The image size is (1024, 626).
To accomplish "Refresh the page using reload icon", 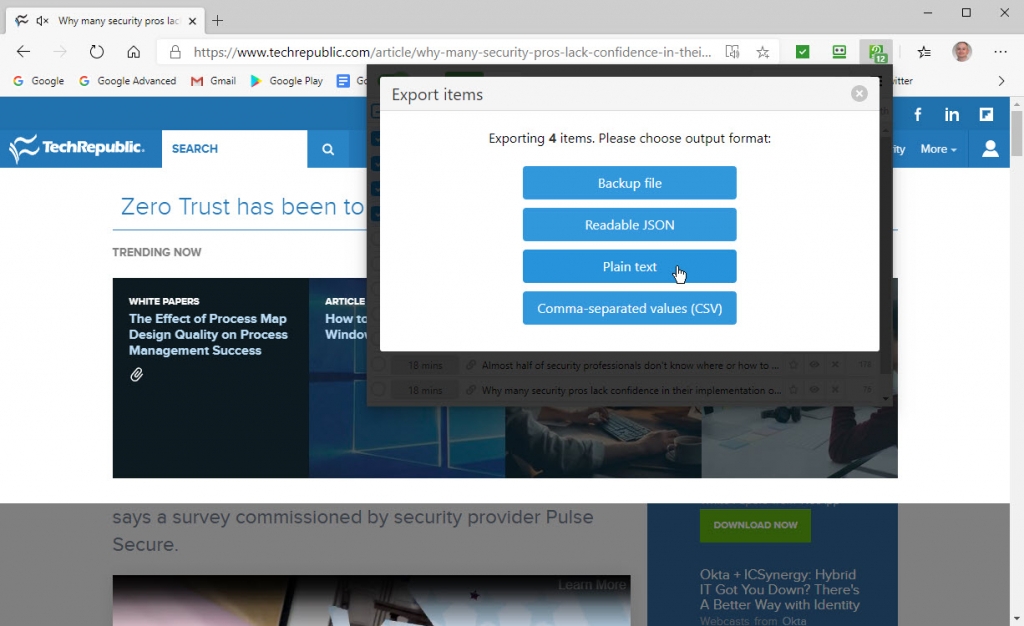I will click(x=97, y=52).
